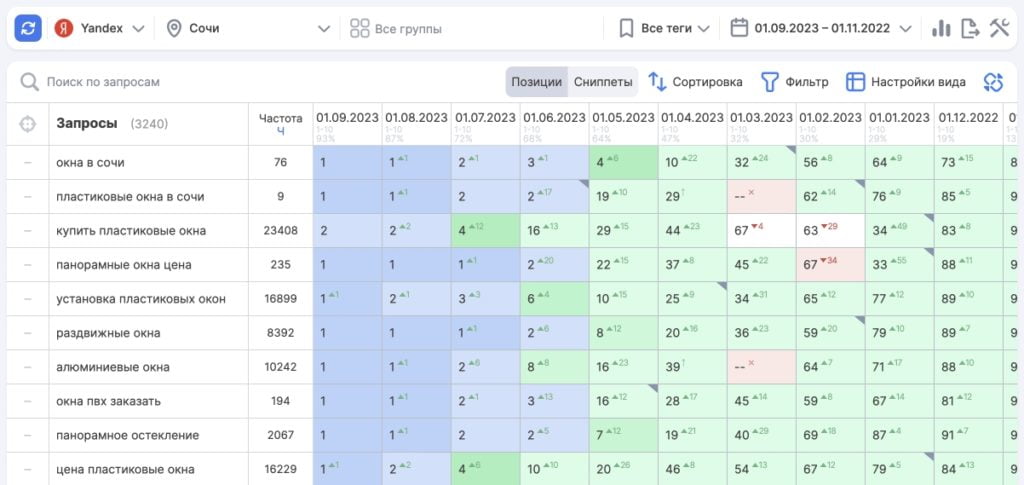This screenshot has height=485, width=1024.
Task: Click the target icon in table header
Action: pos(27,124)
